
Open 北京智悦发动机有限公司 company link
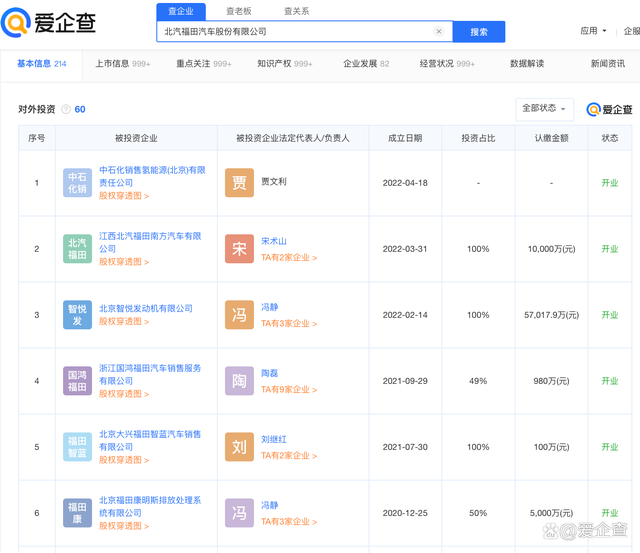click(146, 309)
